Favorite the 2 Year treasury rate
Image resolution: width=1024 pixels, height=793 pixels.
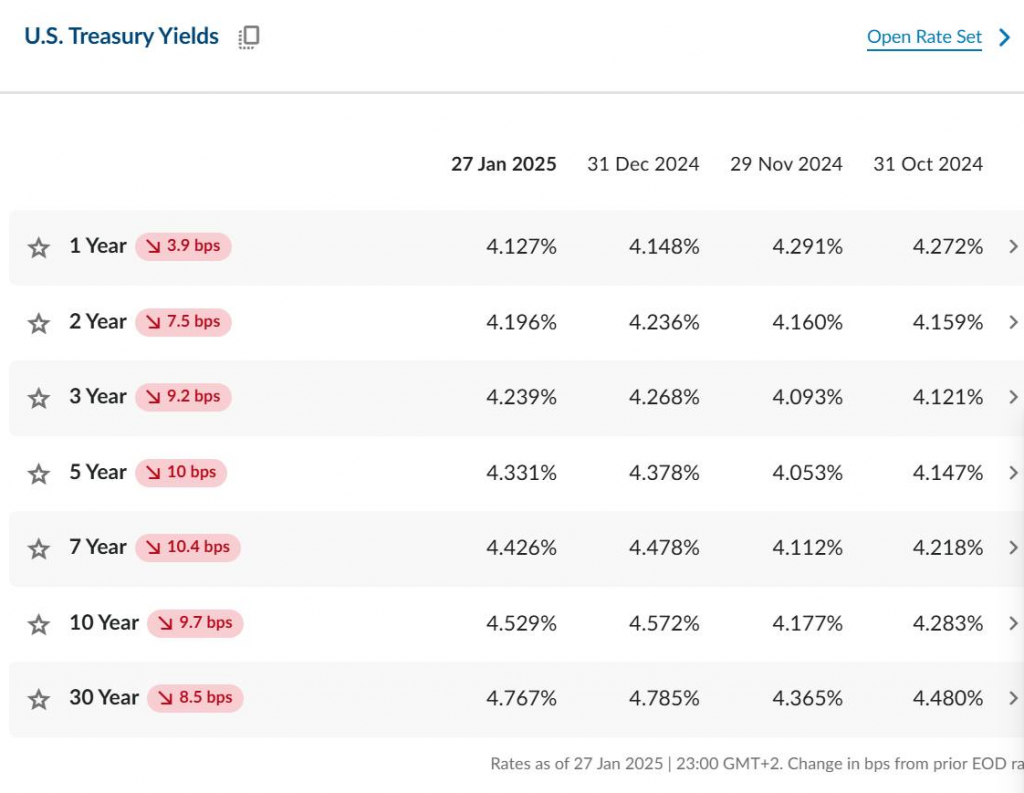pos(39,323)
